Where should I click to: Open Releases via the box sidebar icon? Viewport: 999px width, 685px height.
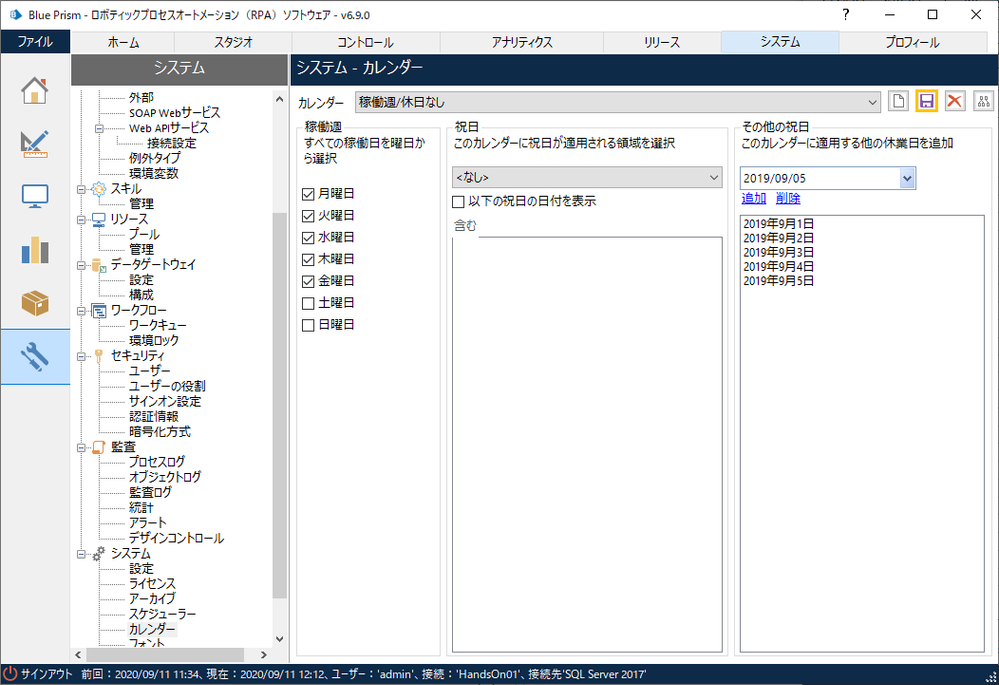pos(34,303)
